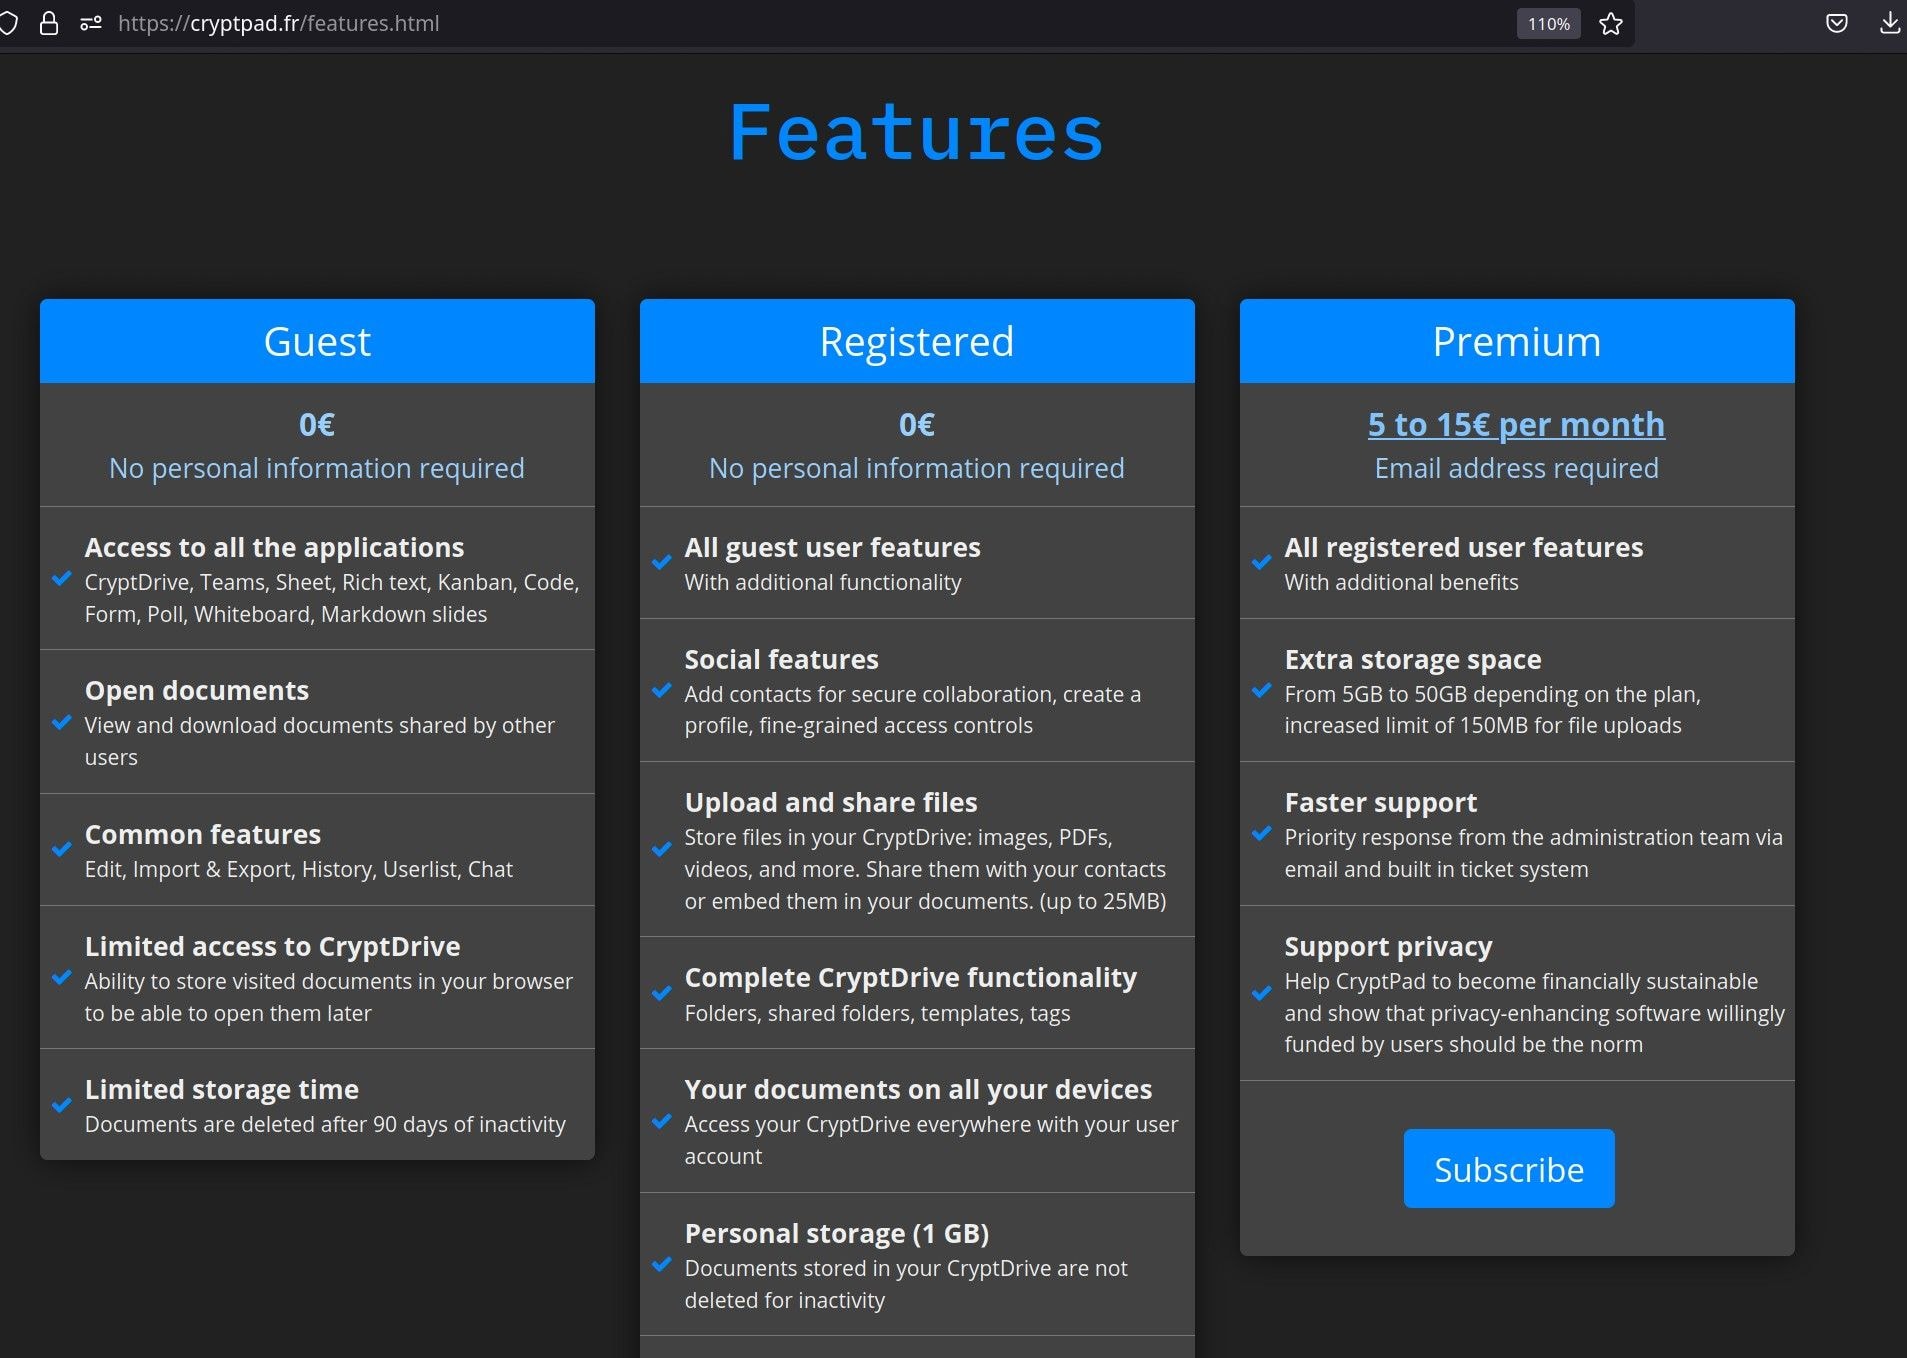Image resolution: width=1907 pixels, height=1358 pixels.
Task: Click the Personal storage (1 GB) heading
Action: pos(837,1233)
